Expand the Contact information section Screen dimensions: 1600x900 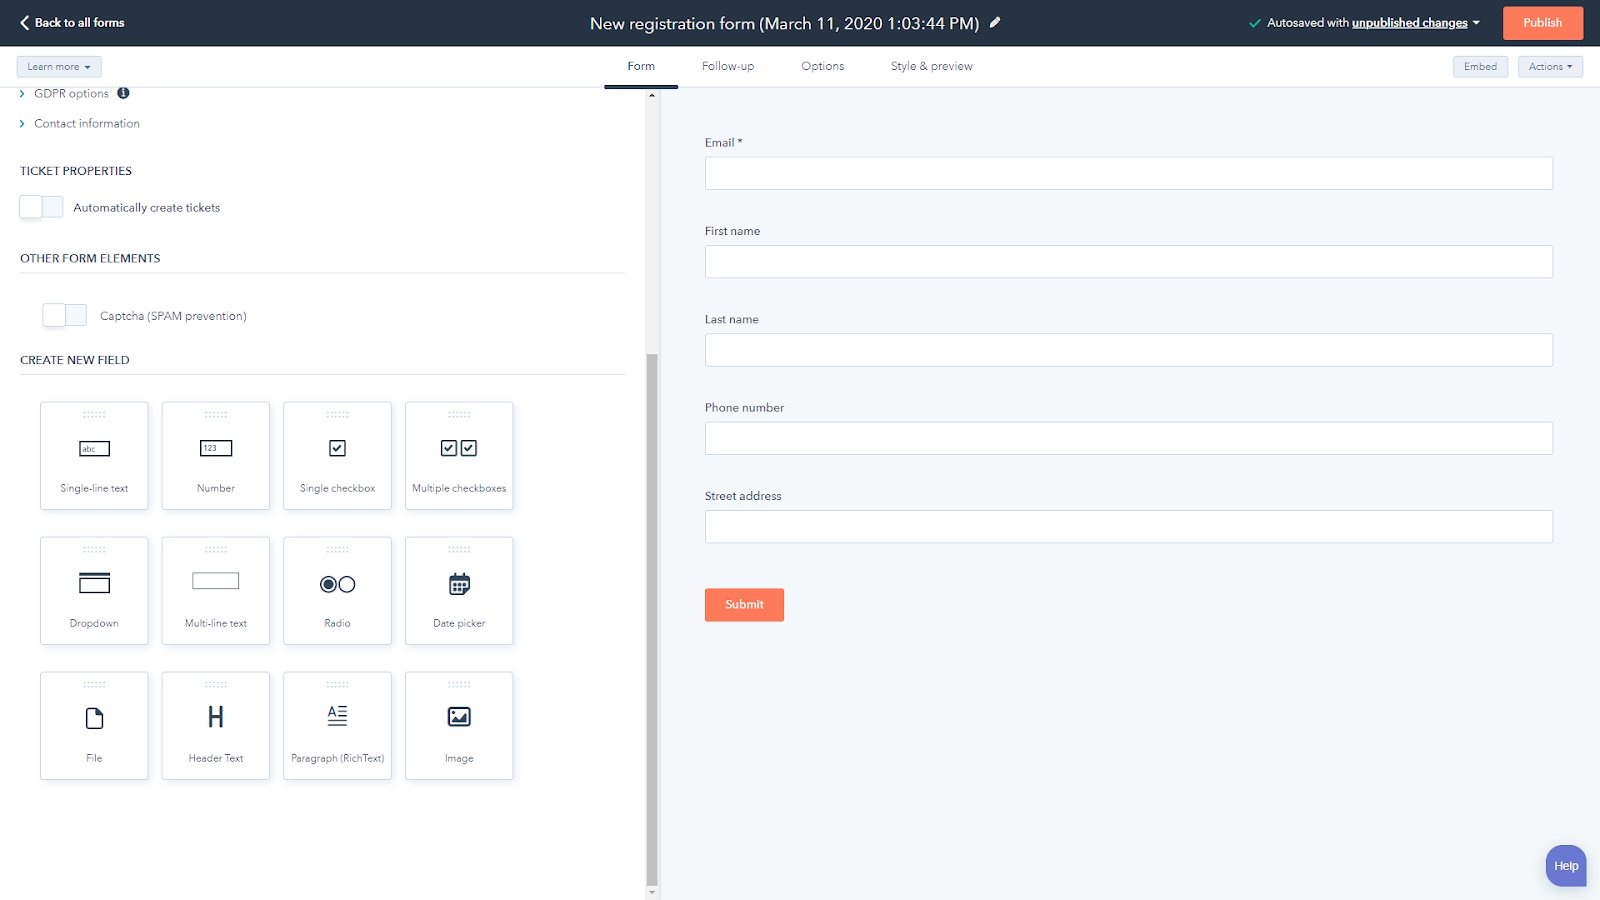pos(86,123)
